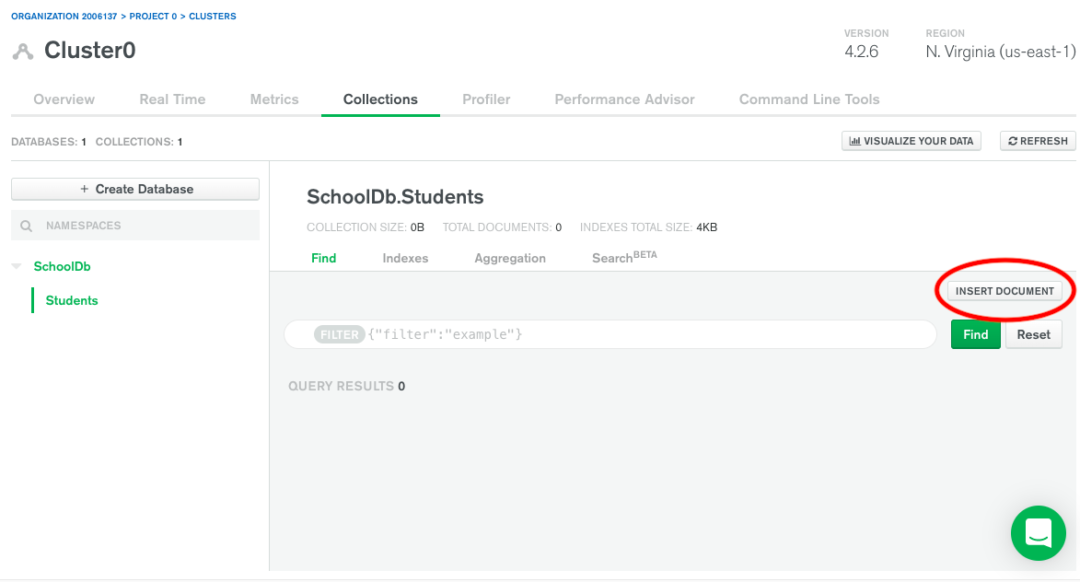Open the Intercom chat bubble icon
Screen dimensions: 1080x582
point(1038,533)
